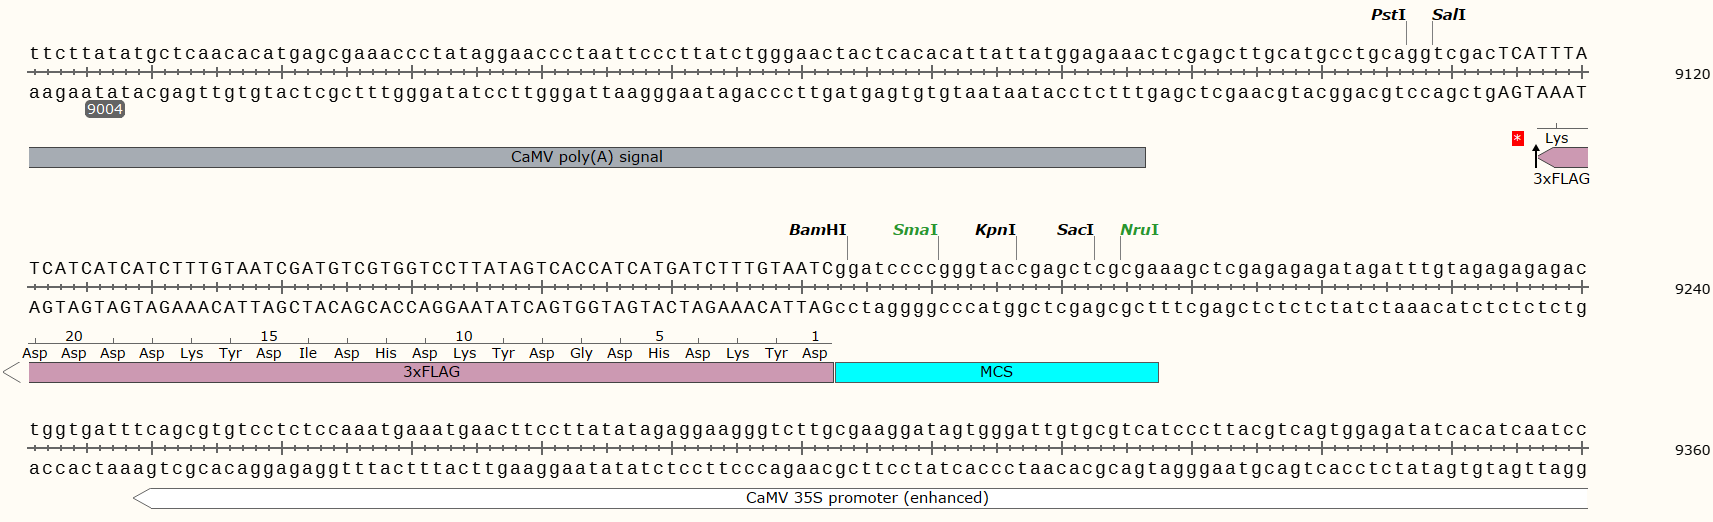
Task: Click the Gly amino acid in 3xFLAG translation
Action: coord(581,353)
